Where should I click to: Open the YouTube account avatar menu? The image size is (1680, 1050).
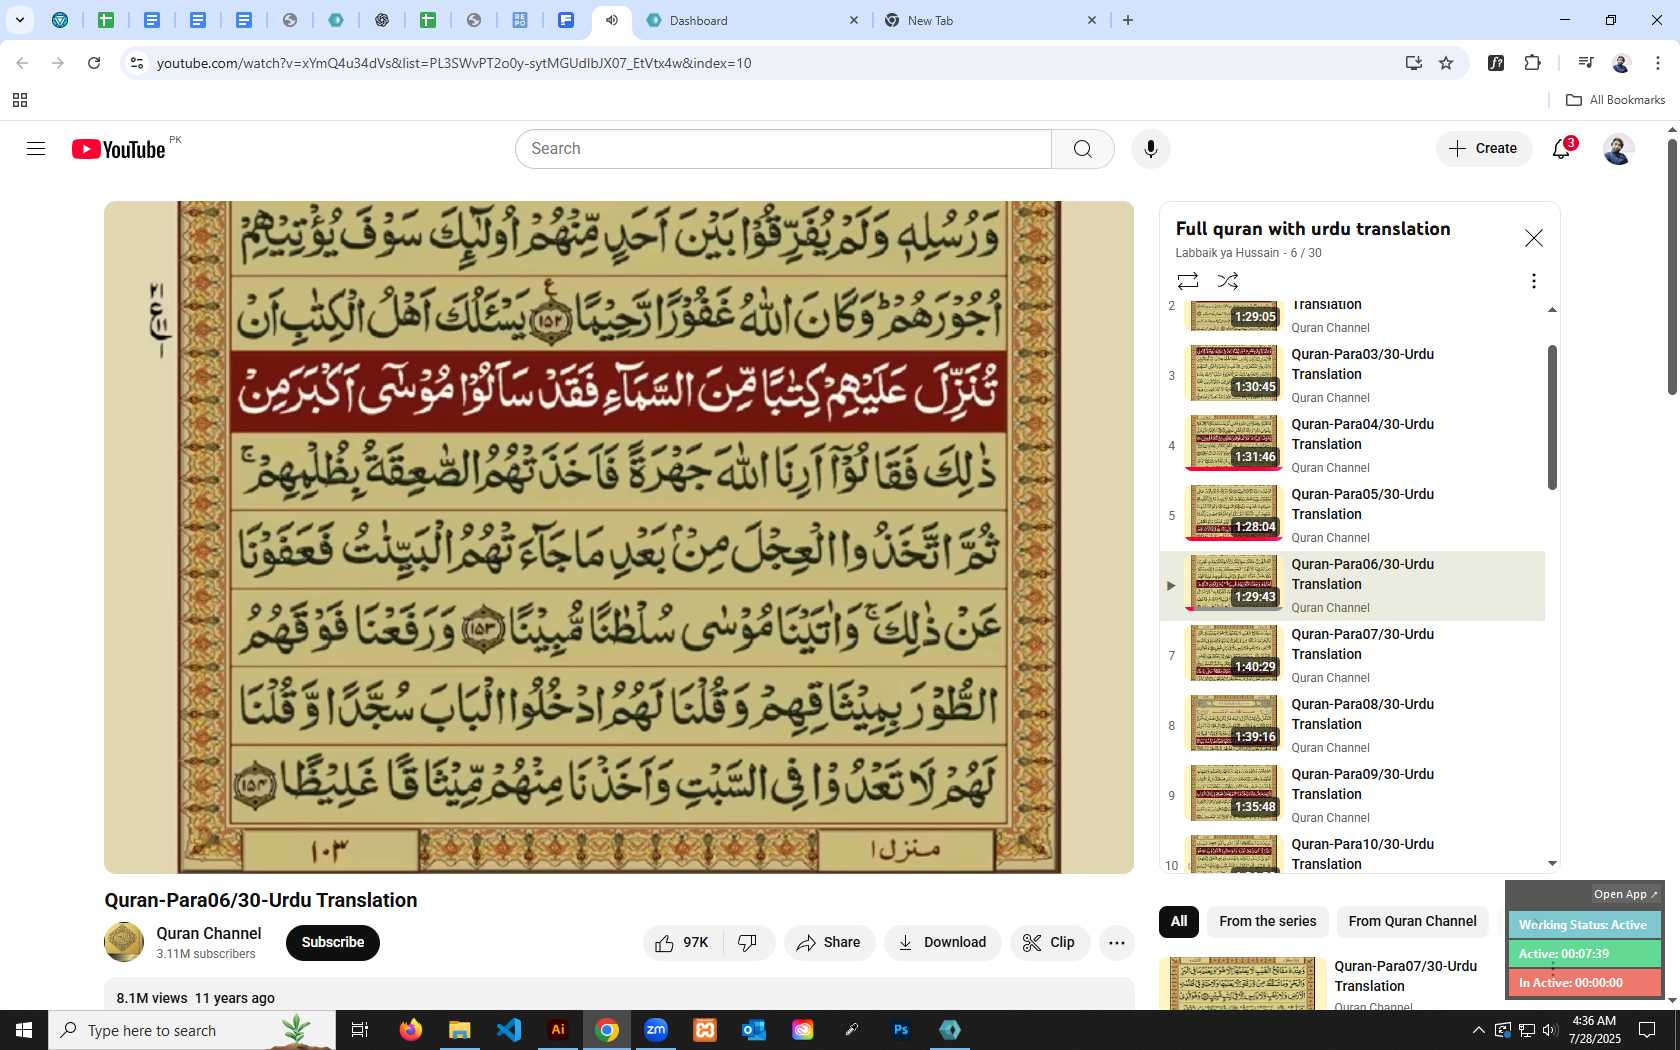tap(1618, 149)
